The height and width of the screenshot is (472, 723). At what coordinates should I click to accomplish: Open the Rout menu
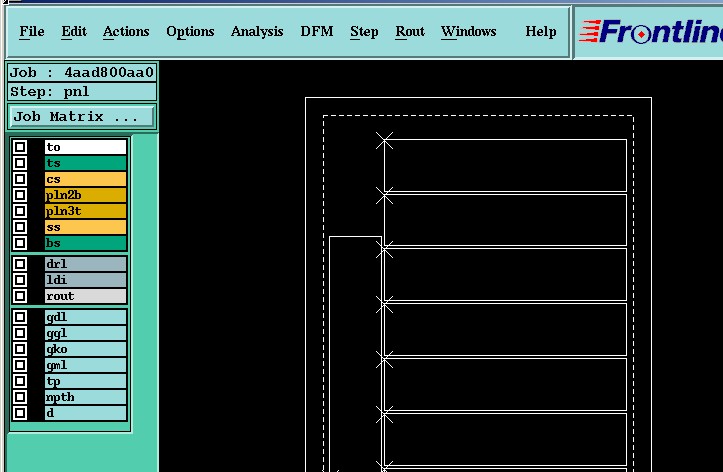(x=410, y=31)
